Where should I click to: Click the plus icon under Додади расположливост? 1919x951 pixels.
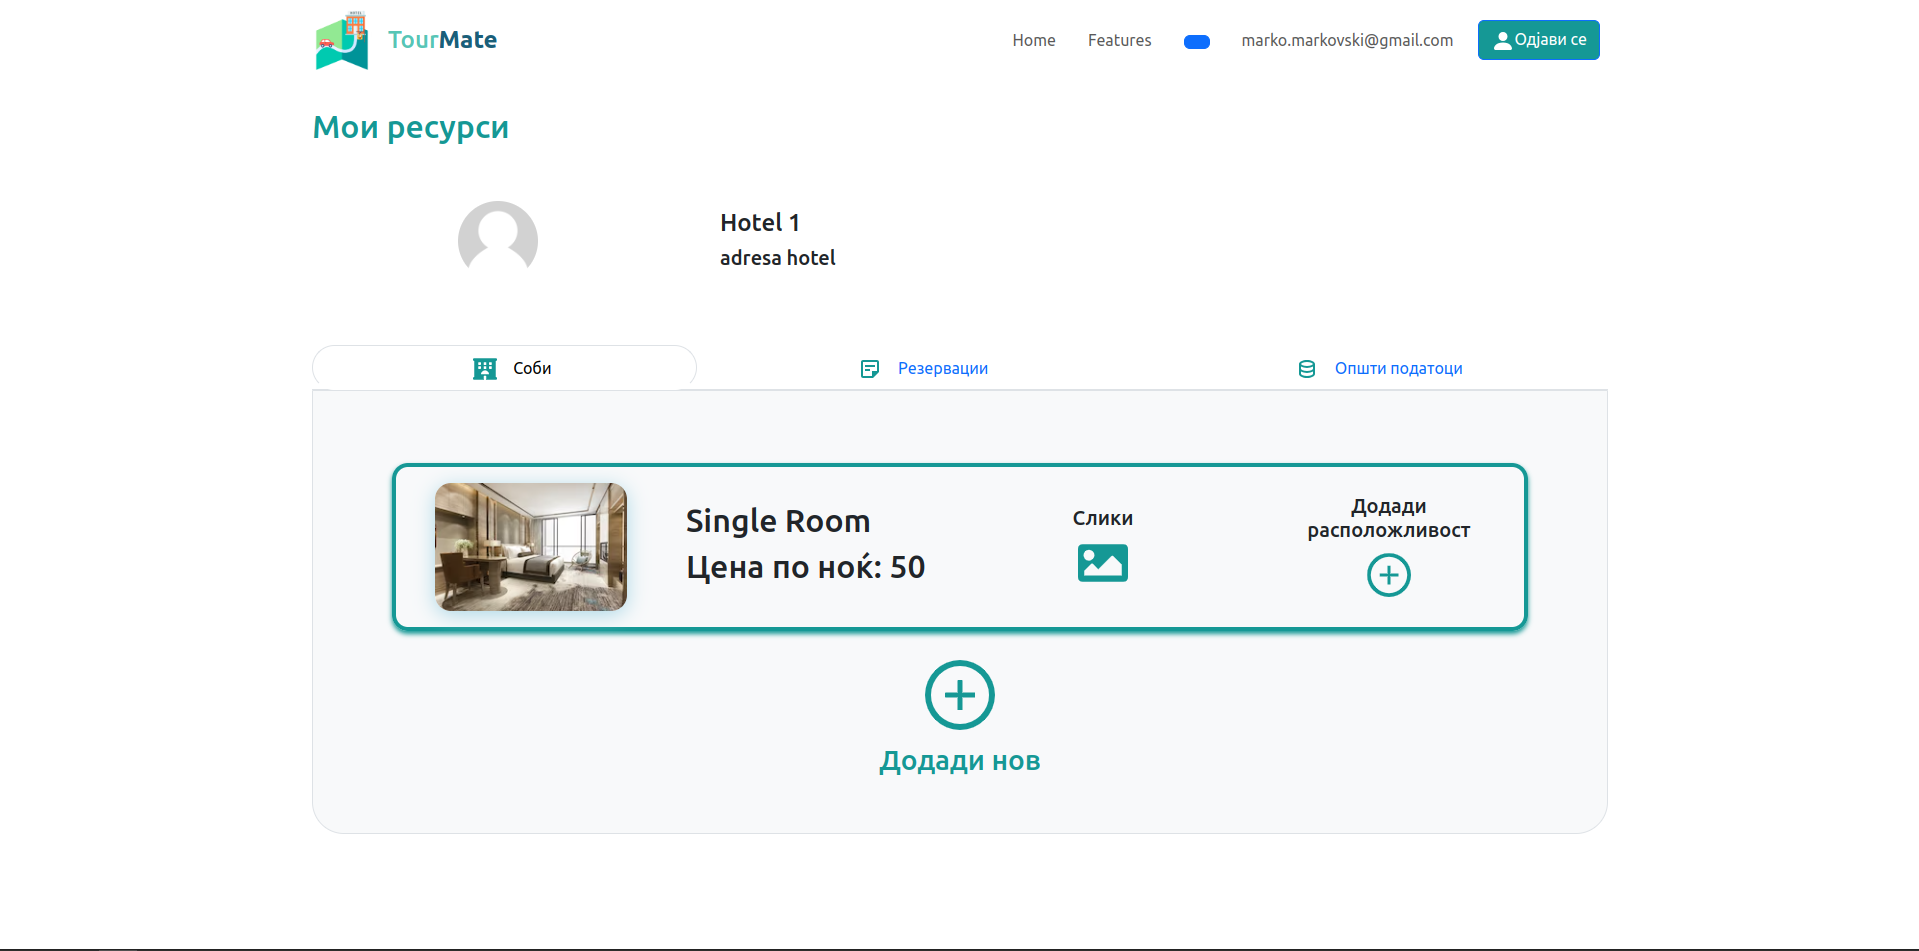(1388, 575)
